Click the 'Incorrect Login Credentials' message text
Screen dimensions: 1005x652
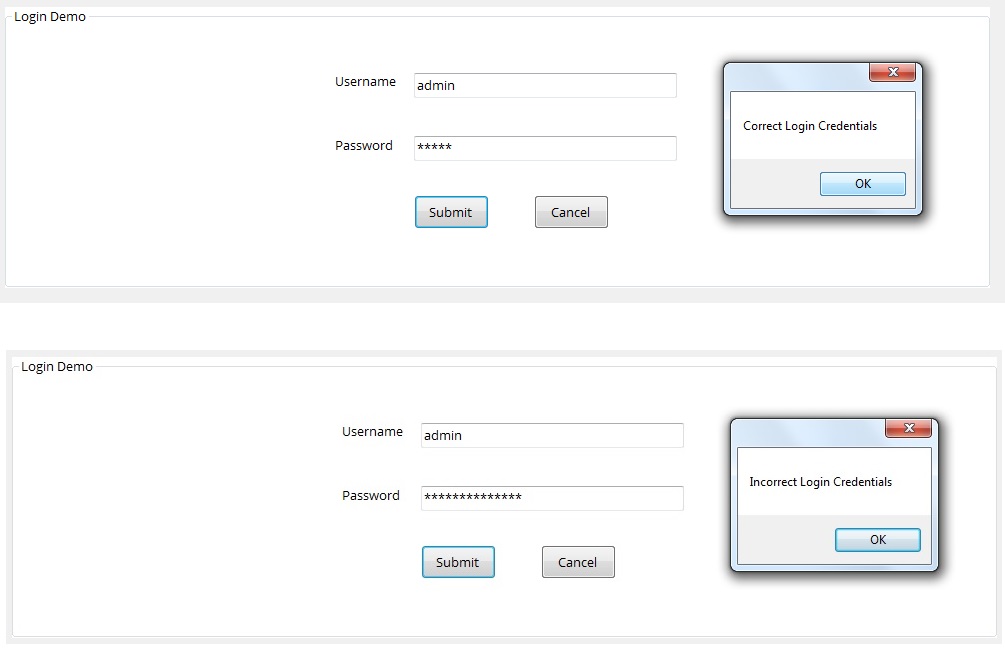820,482
